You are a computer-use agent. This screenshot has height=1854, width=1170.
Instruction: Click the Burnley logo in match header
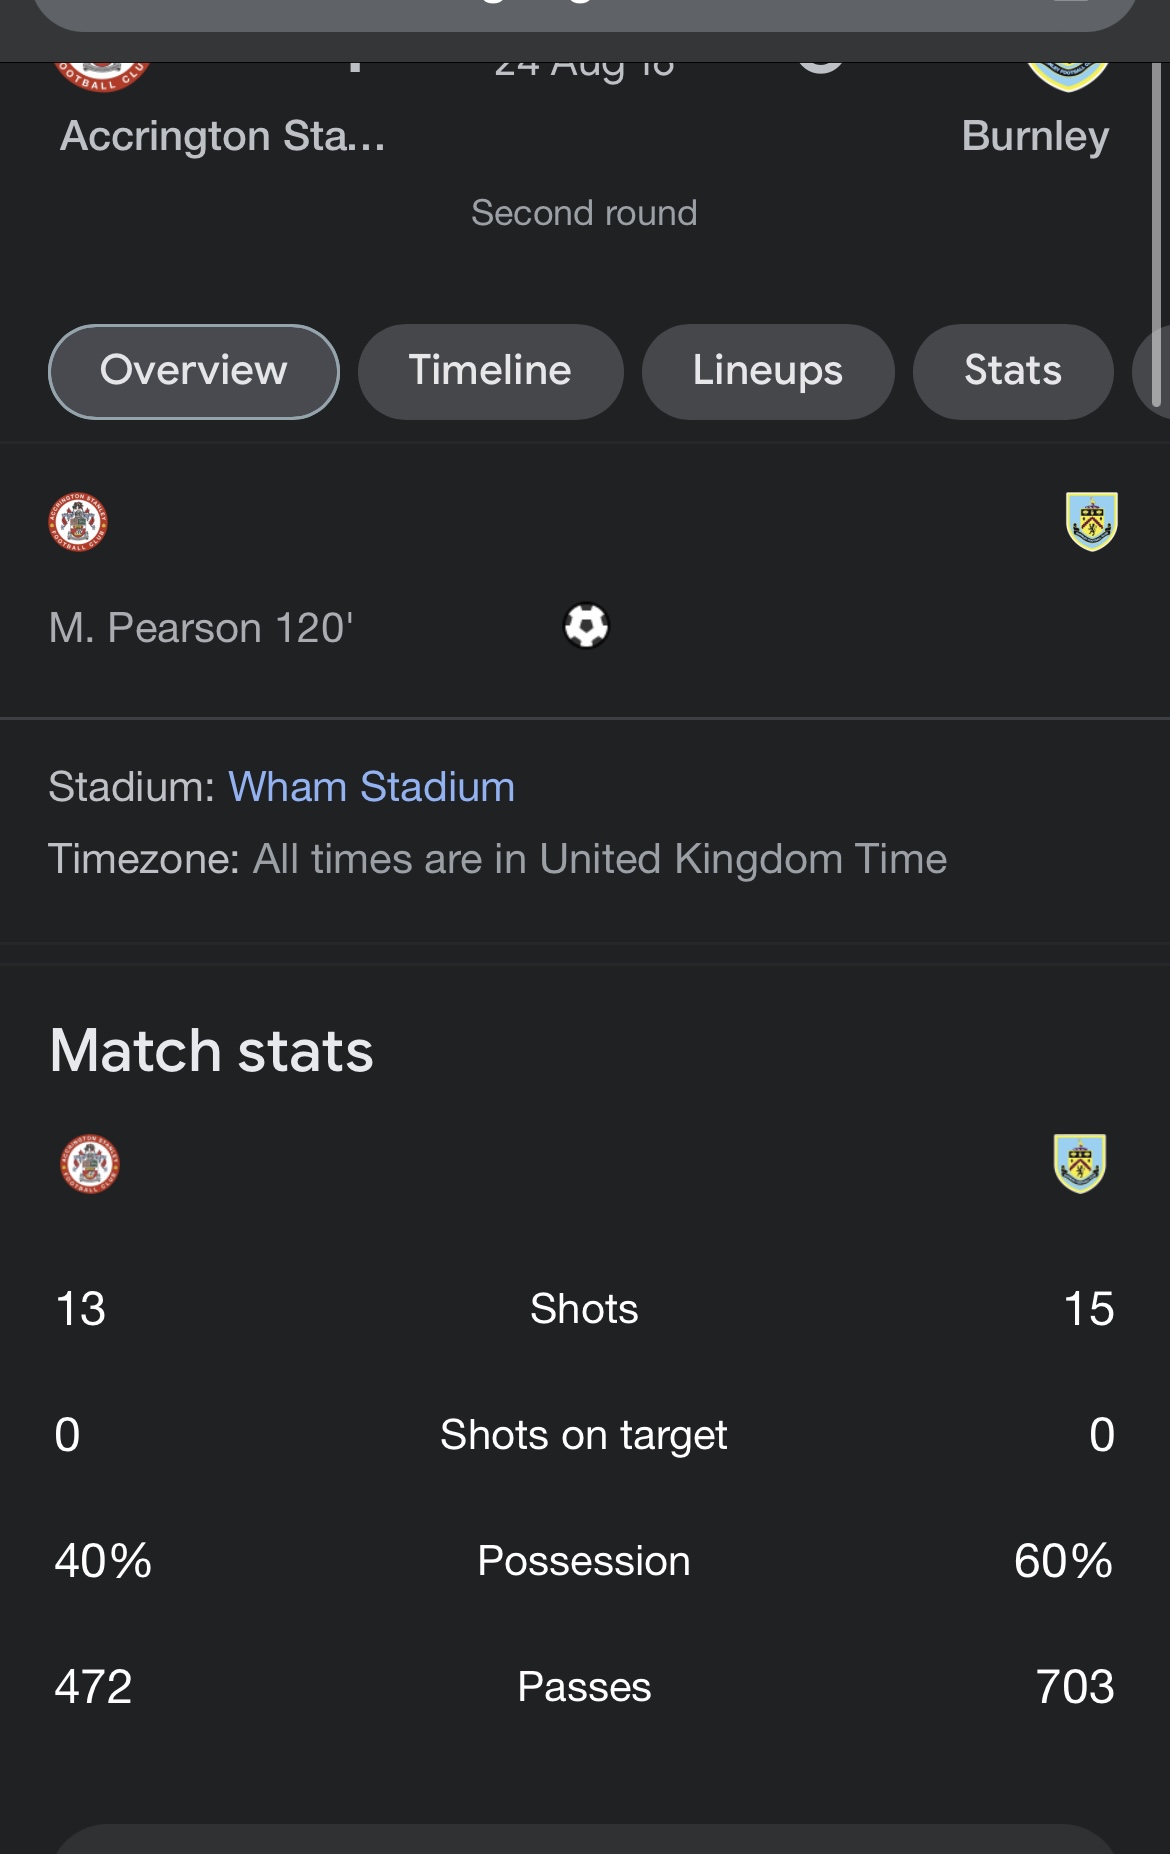pos(1068,76)
